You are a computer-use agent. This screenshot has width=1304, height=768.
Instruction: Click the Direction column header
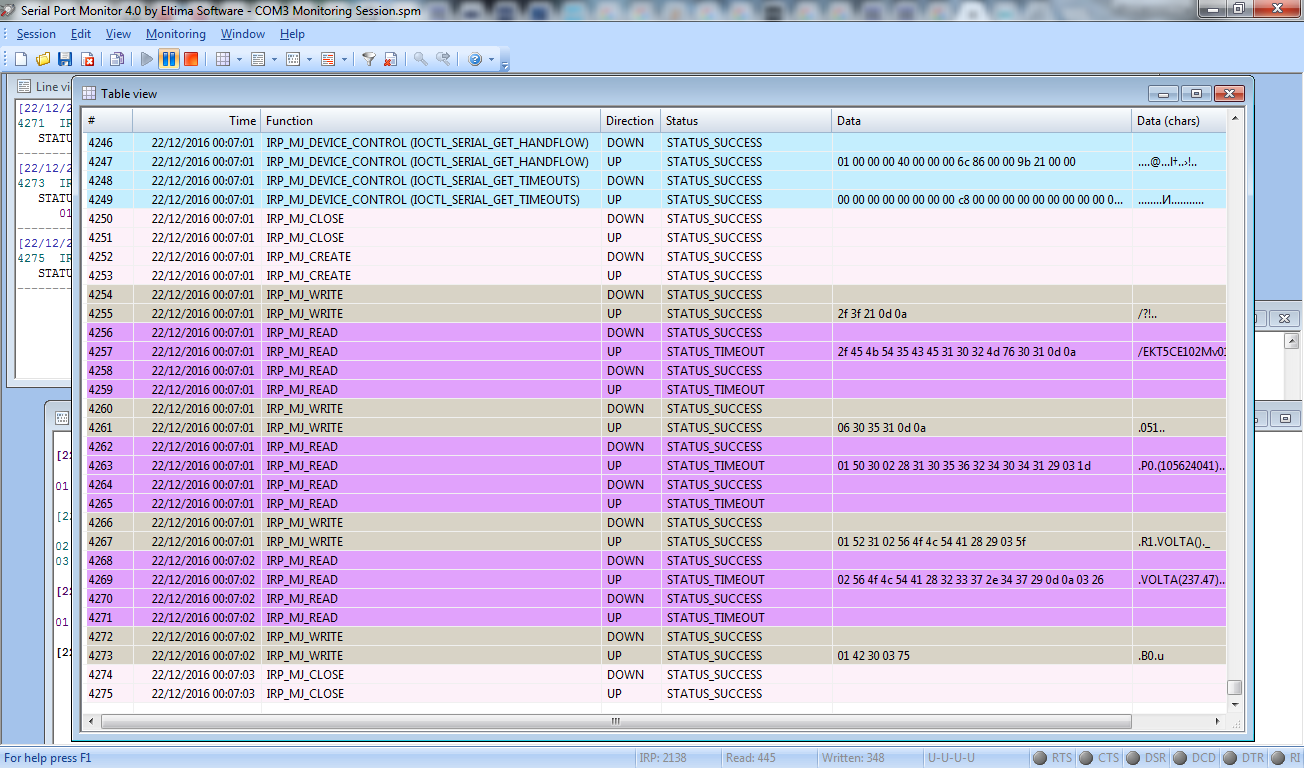tap(630, 120)
